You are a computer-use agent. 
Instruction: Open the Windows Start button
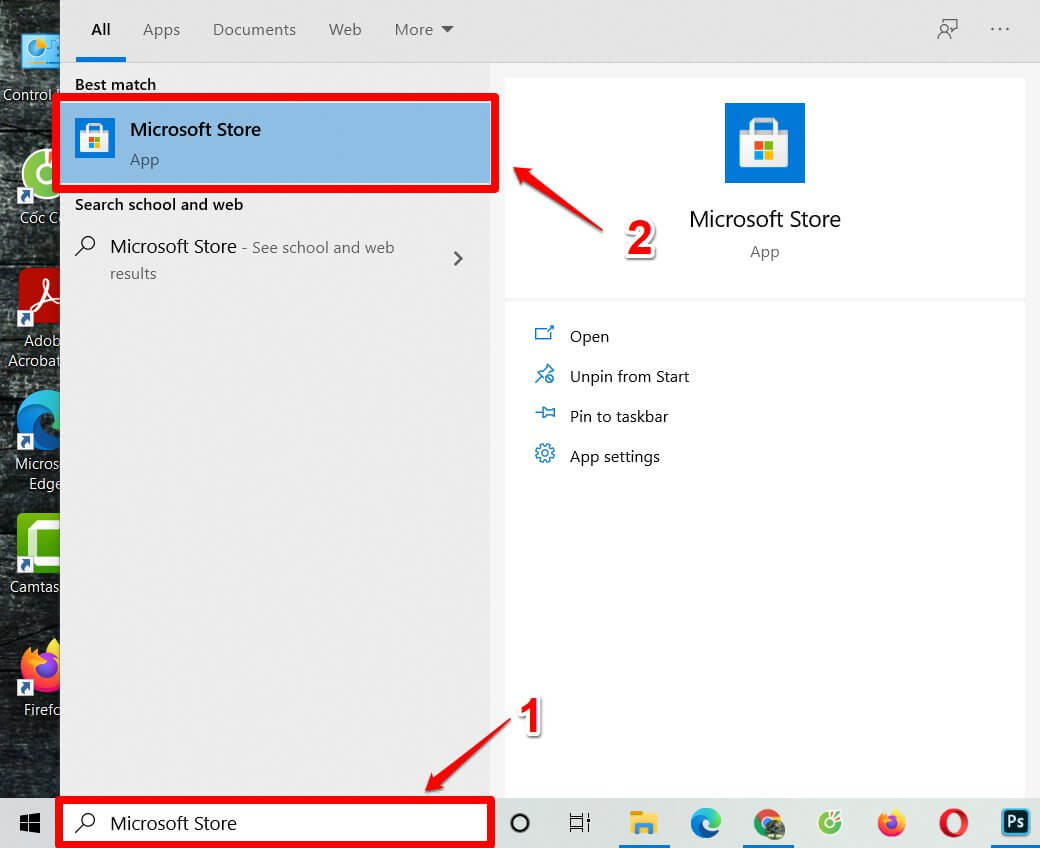click(x=30, y=823)
